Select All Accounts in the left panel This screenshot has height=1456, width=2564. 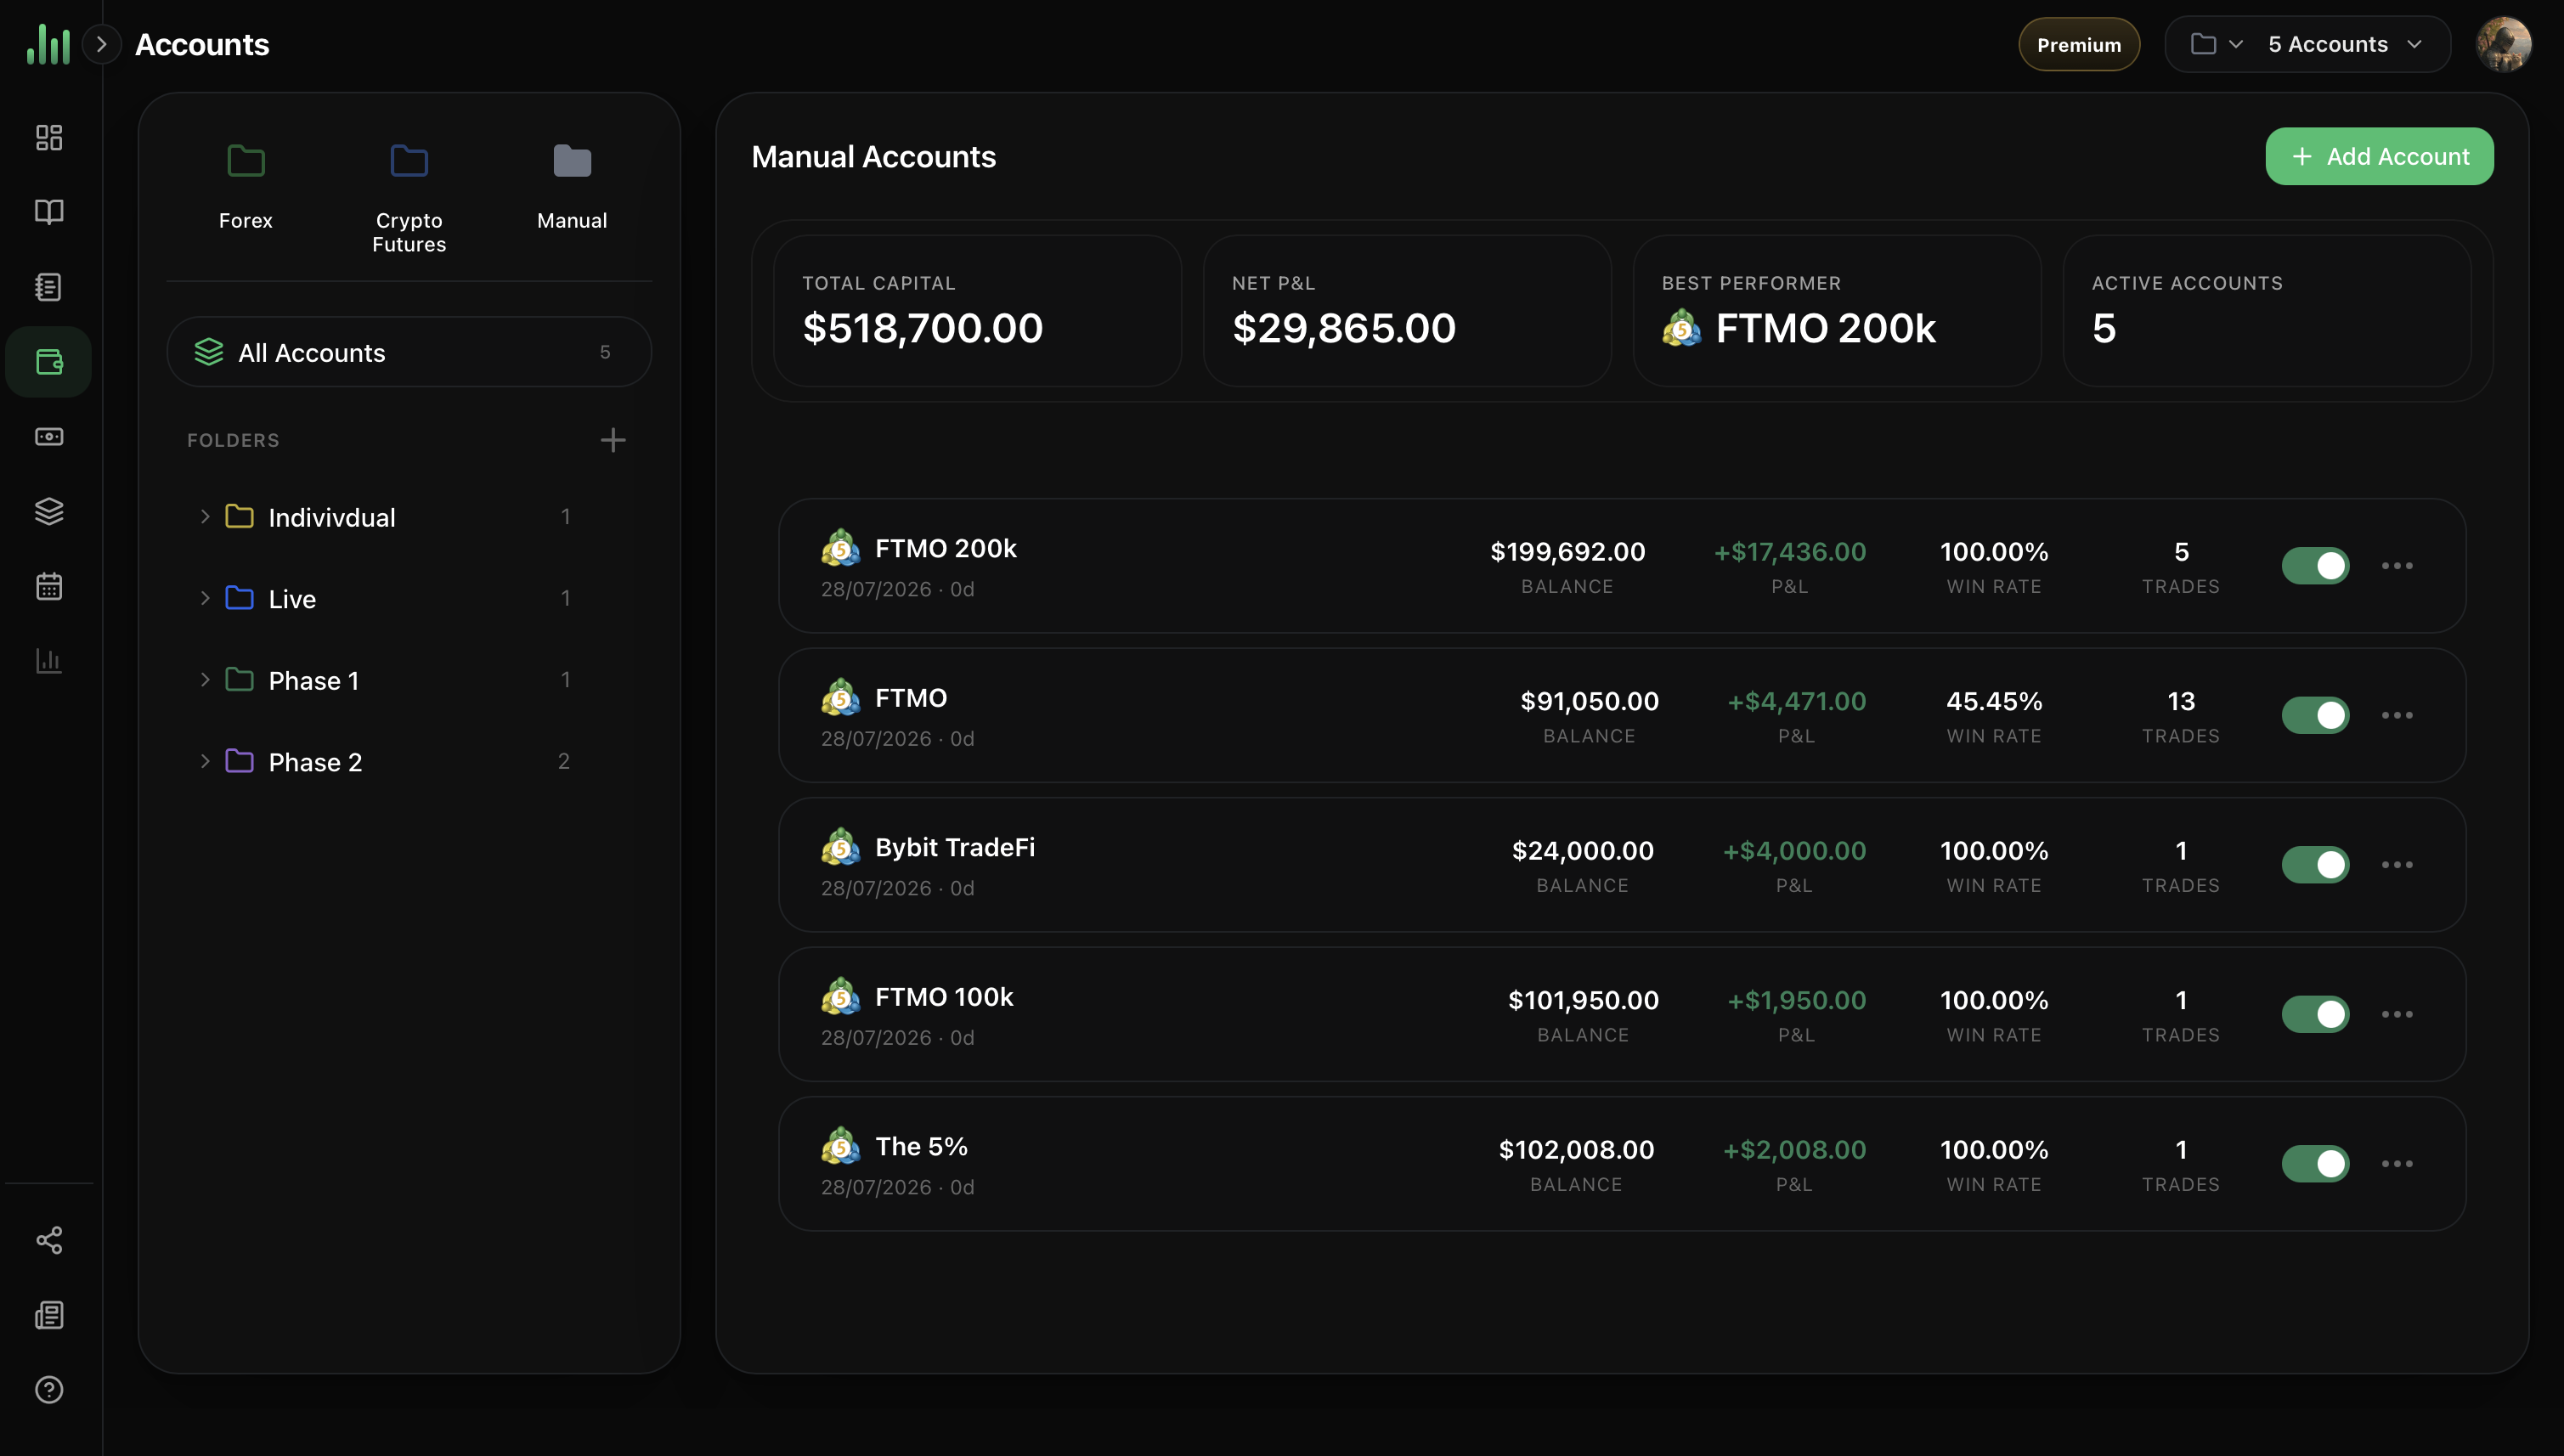click(409, 352)
